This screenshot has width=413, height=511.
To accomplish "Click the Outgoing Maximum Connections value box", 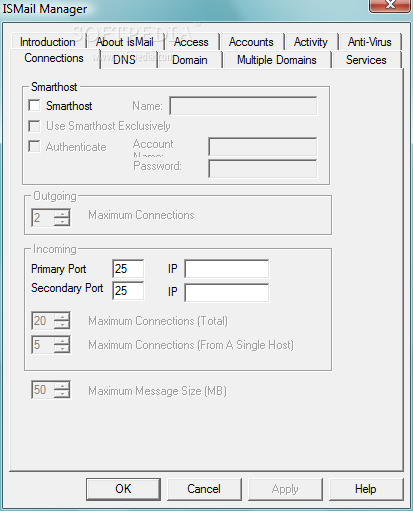I will 43,218.
